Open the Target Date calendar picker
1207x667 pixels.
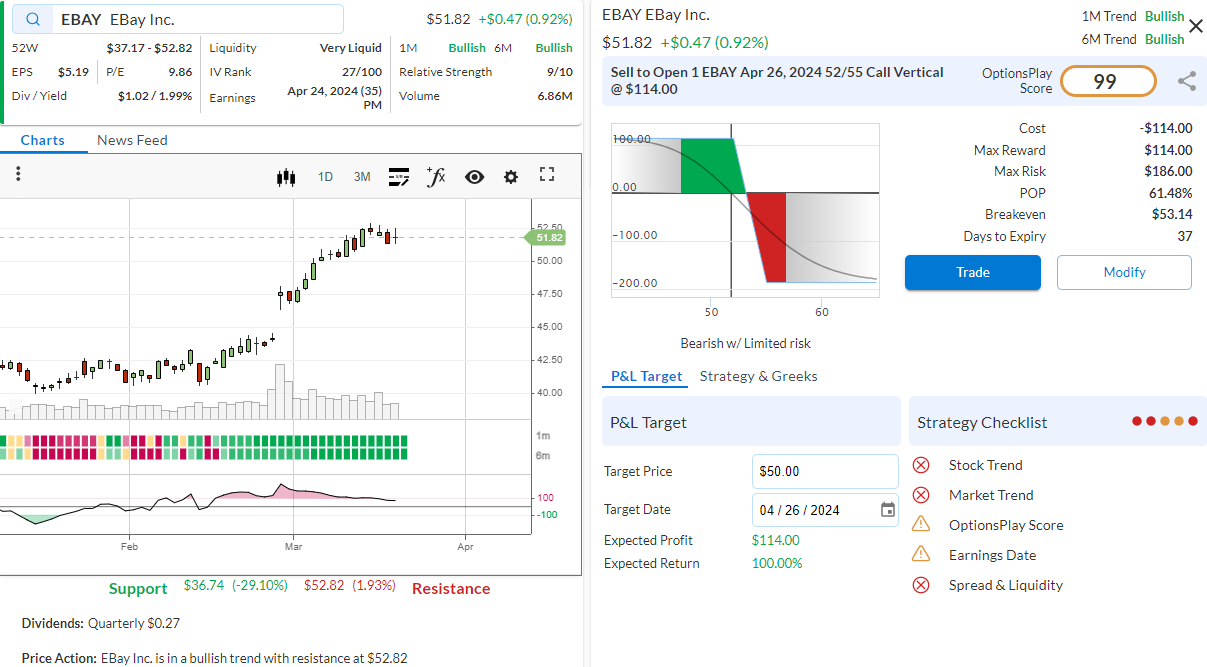point(888,510)
